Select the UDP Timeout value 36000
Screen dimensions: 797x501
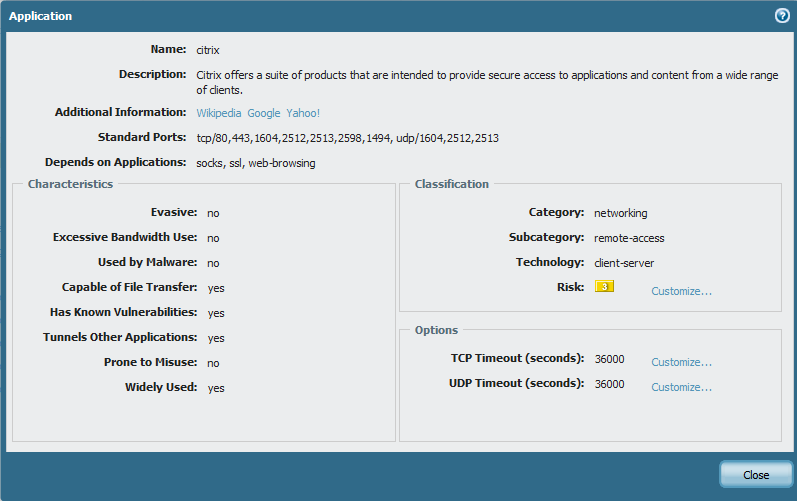(x=609, y=384)
